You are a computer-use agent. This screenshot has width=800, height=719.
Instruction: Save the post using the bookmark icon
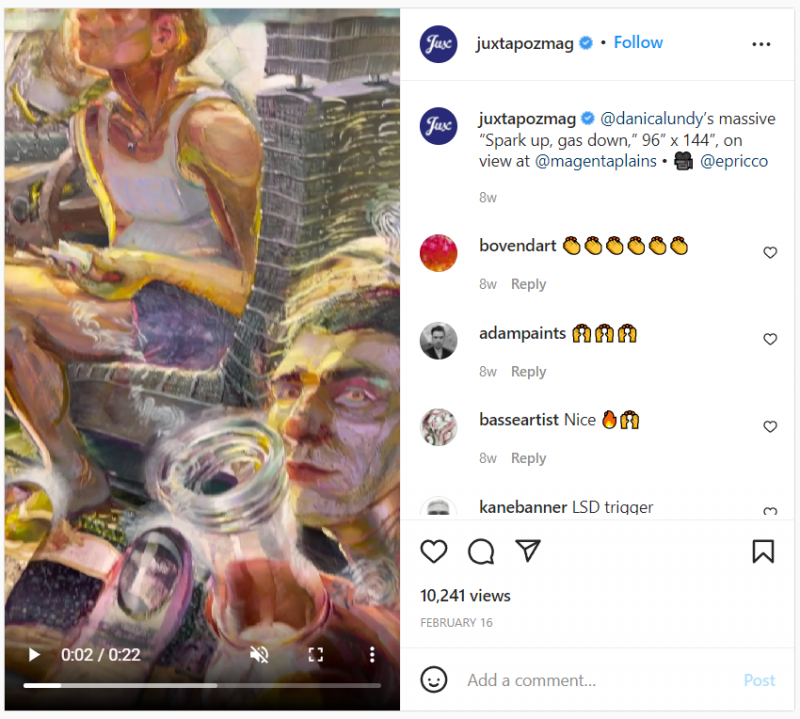(763, 551)
